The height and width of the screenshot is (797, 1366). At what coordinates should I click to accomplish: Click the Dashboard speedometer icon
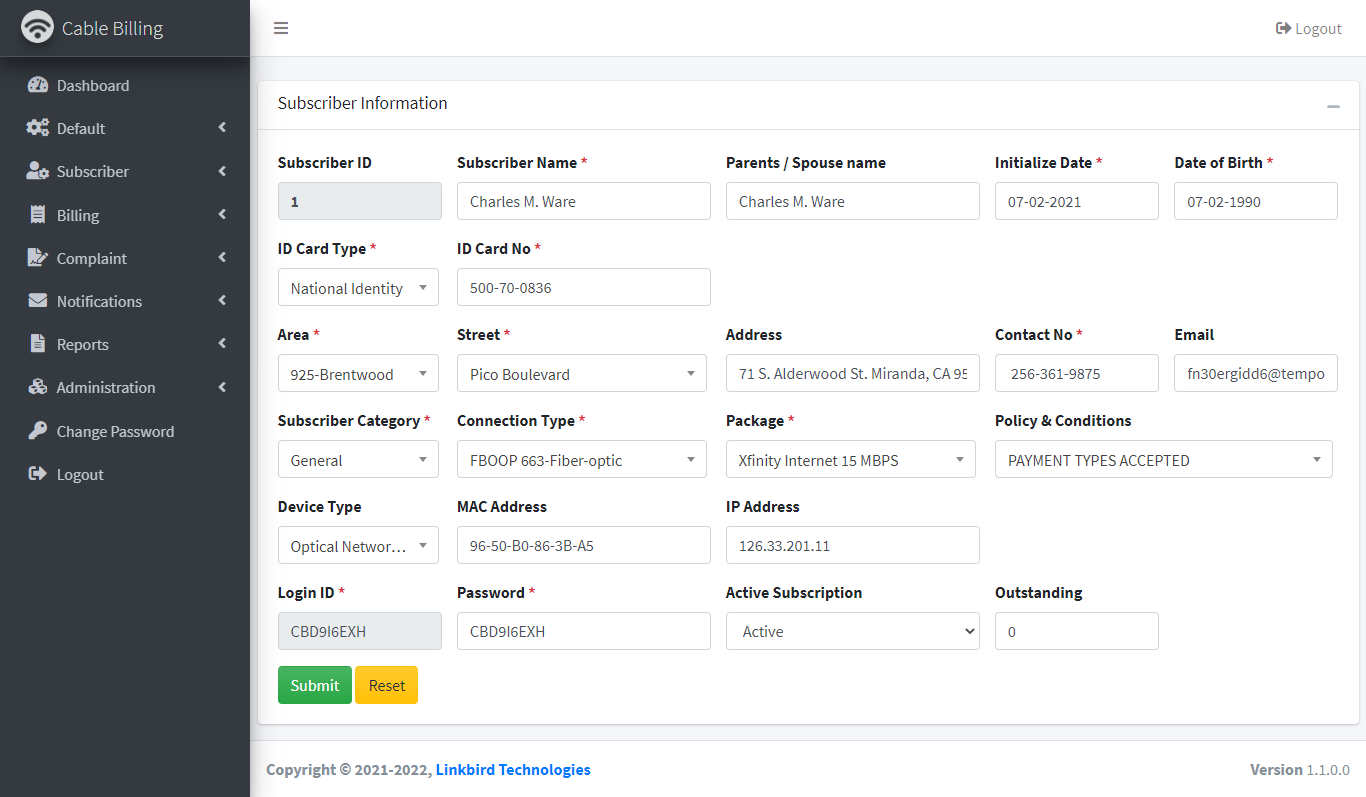click(38, 85)
